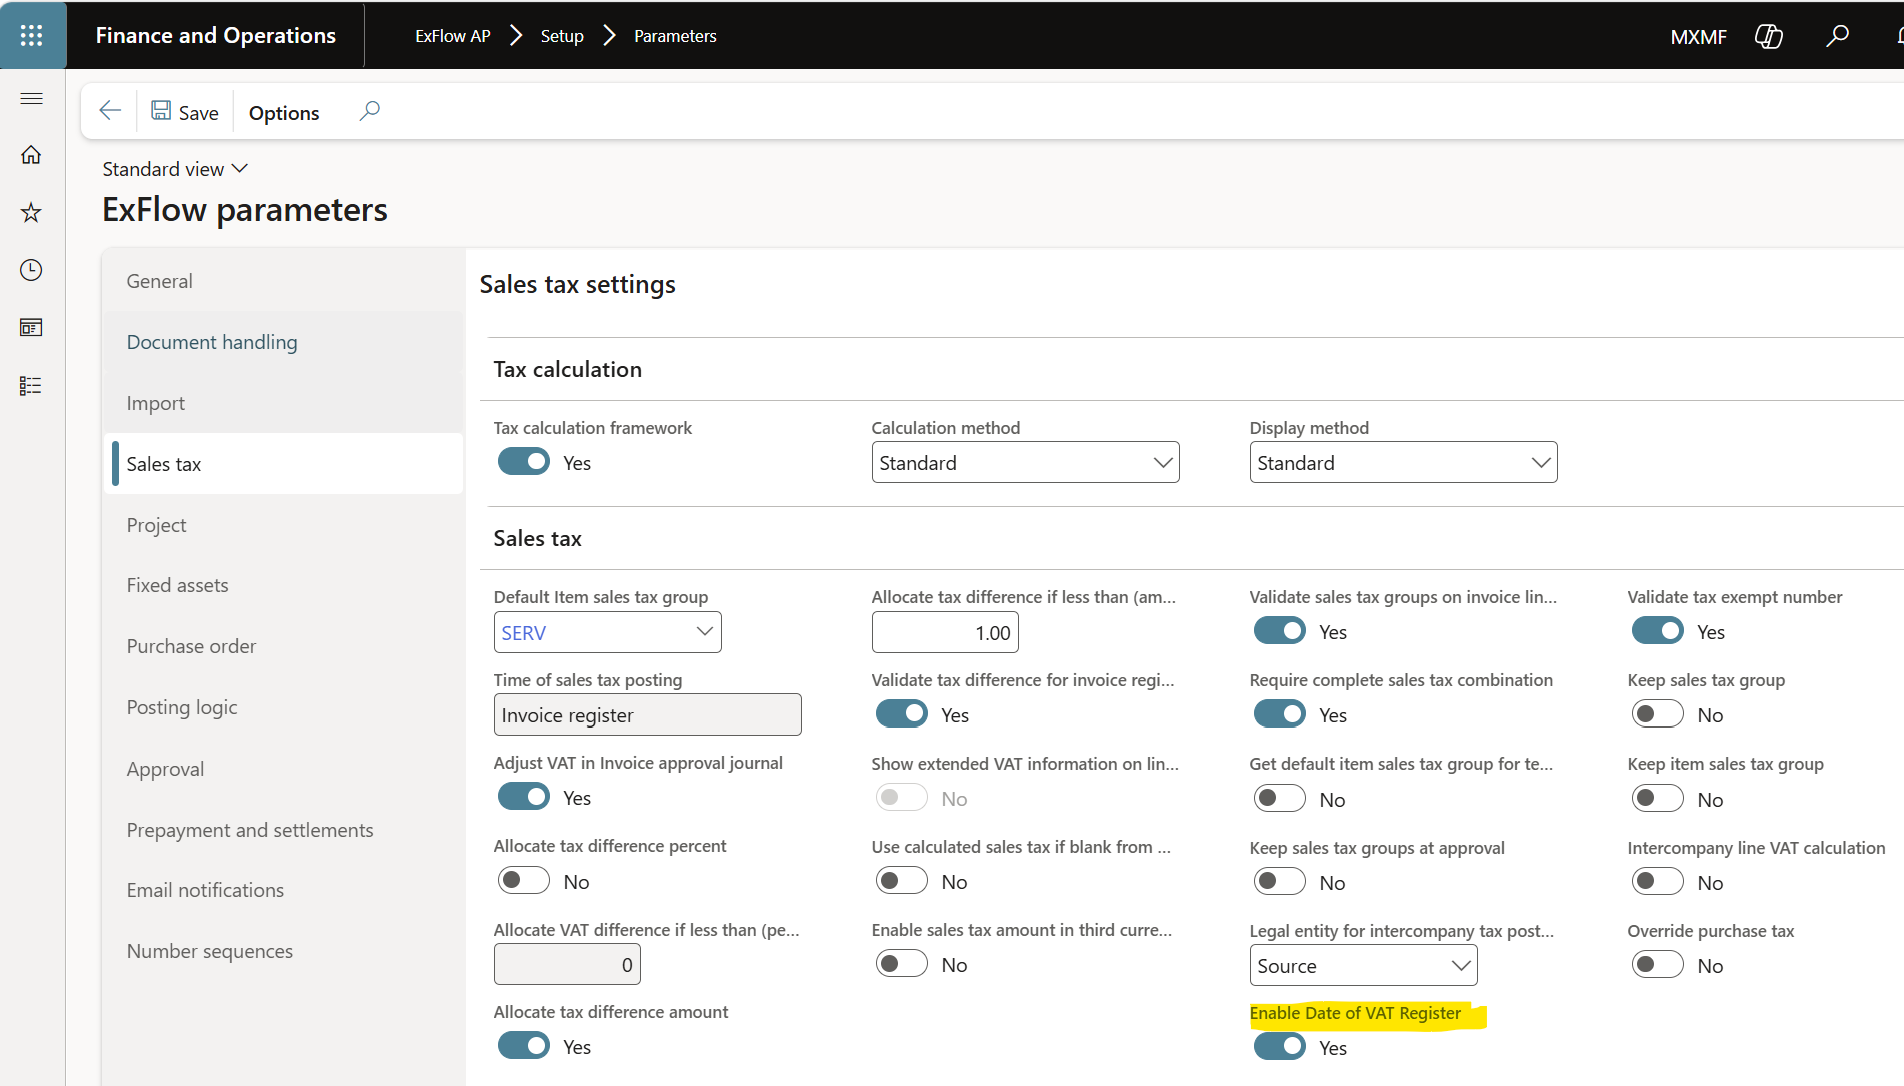
Task: Open Workspaces icon in sidebar
Action: (32, 328)
